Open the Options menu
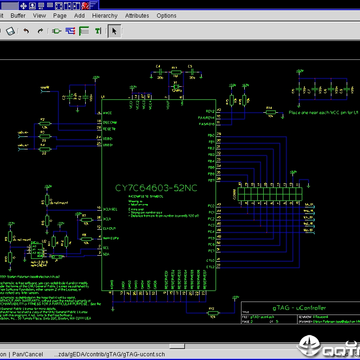 pyautogui.click(x=166, y=16)
